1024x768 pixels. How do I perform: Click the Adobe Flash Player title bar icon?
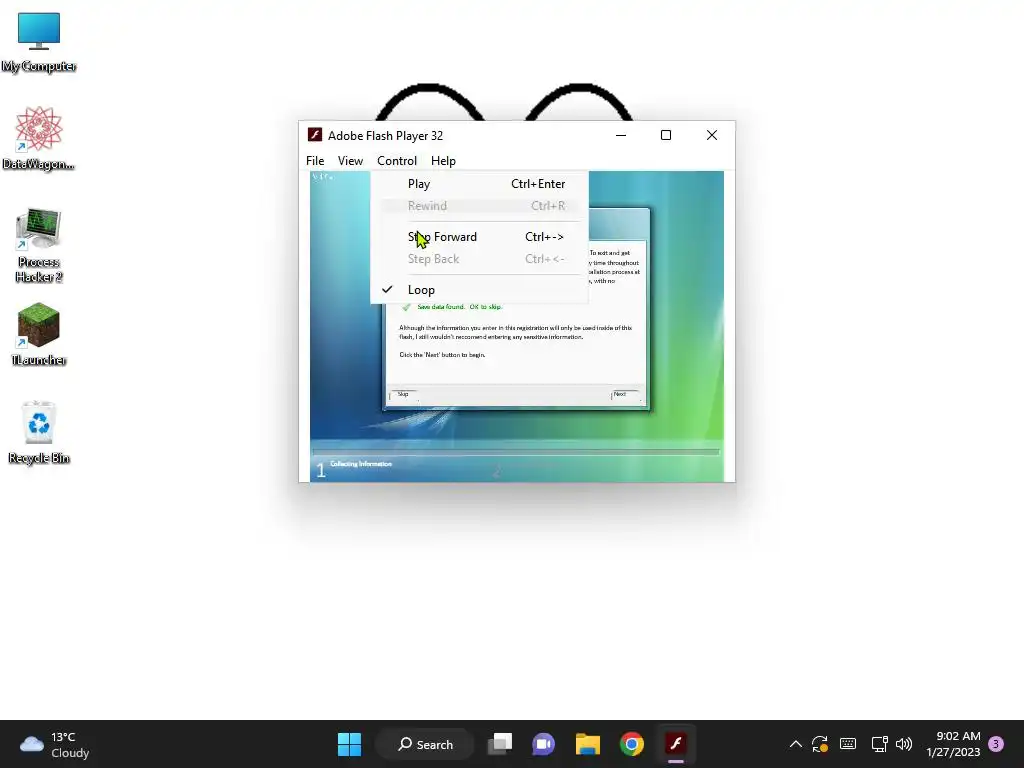315,135
